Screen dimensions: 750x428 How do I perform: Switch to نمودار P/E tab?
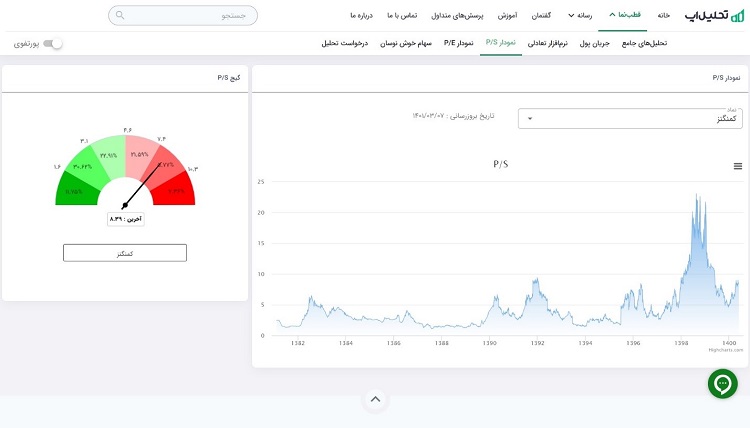coord(458,43)
